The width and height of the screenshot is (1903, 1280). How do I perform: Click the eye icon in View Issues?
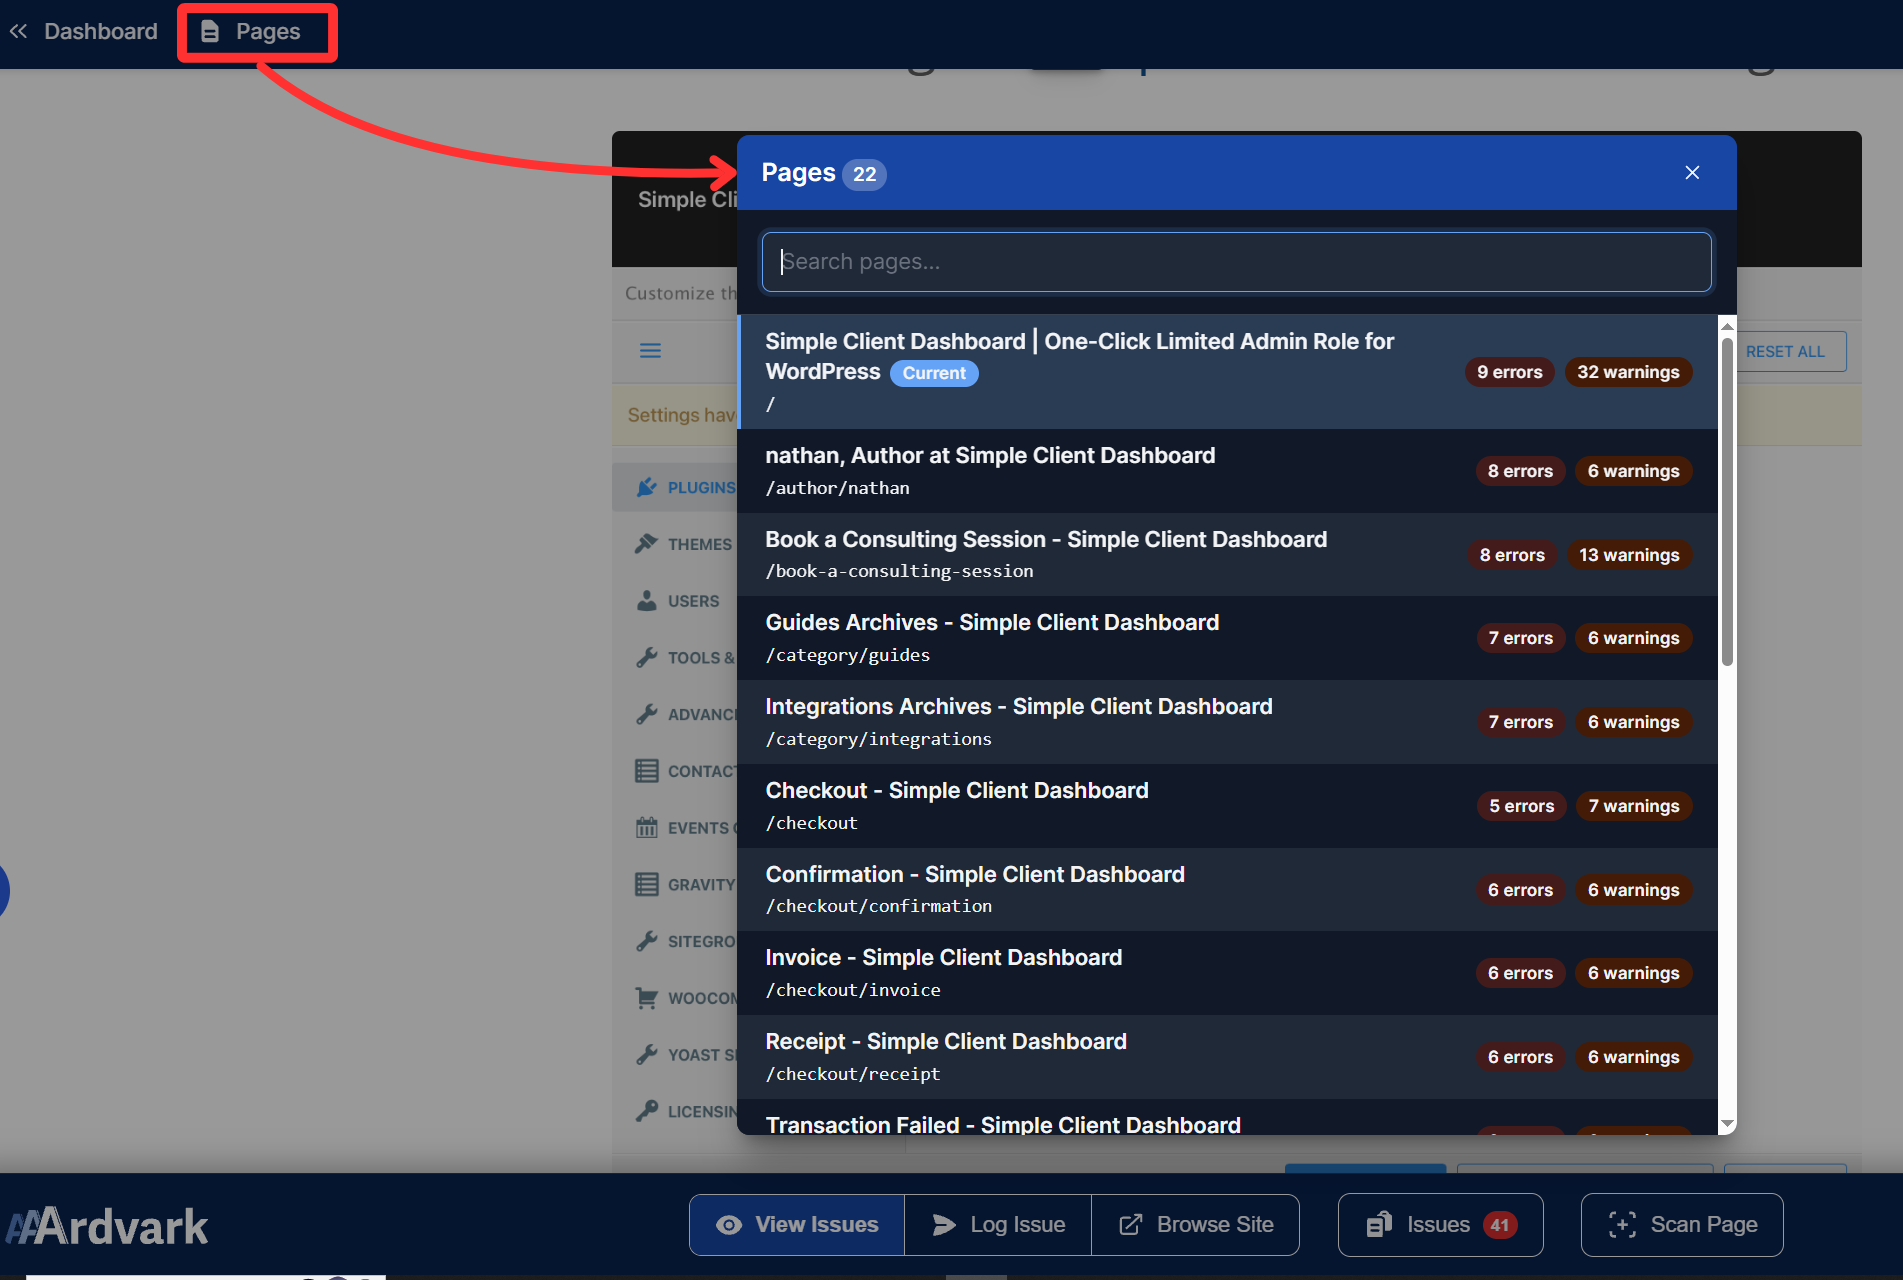(x=729, y=1225)
